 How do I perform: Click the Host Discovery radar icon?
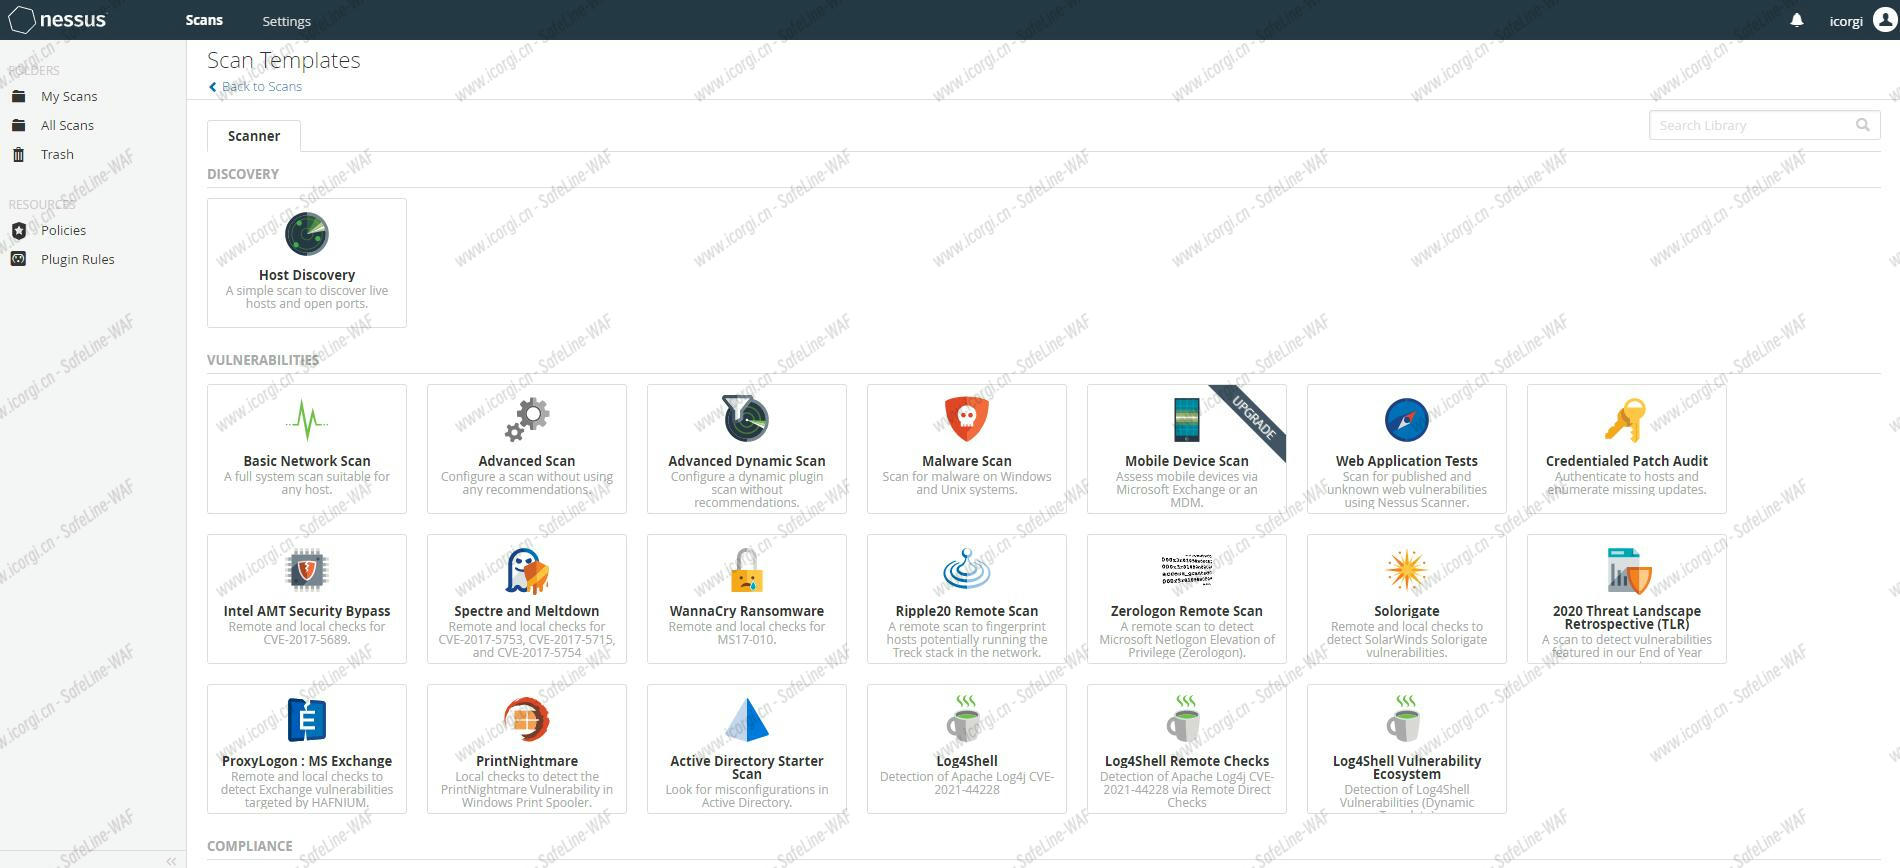tap(306, 234)
